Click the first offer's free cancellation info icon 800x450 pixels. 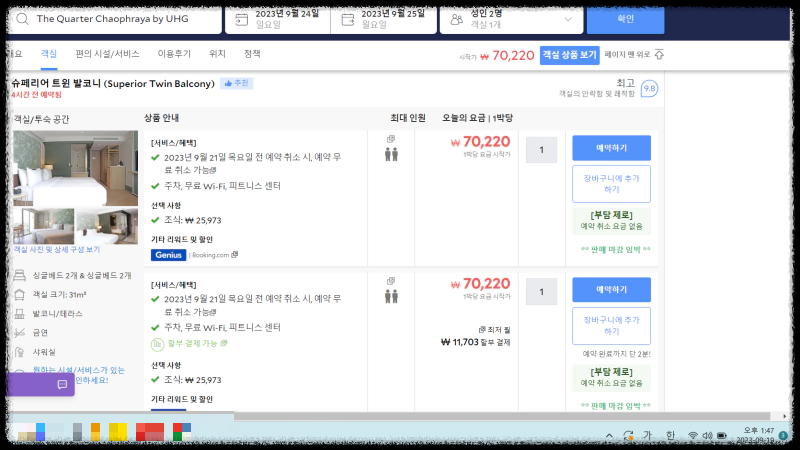click(213, 170)
